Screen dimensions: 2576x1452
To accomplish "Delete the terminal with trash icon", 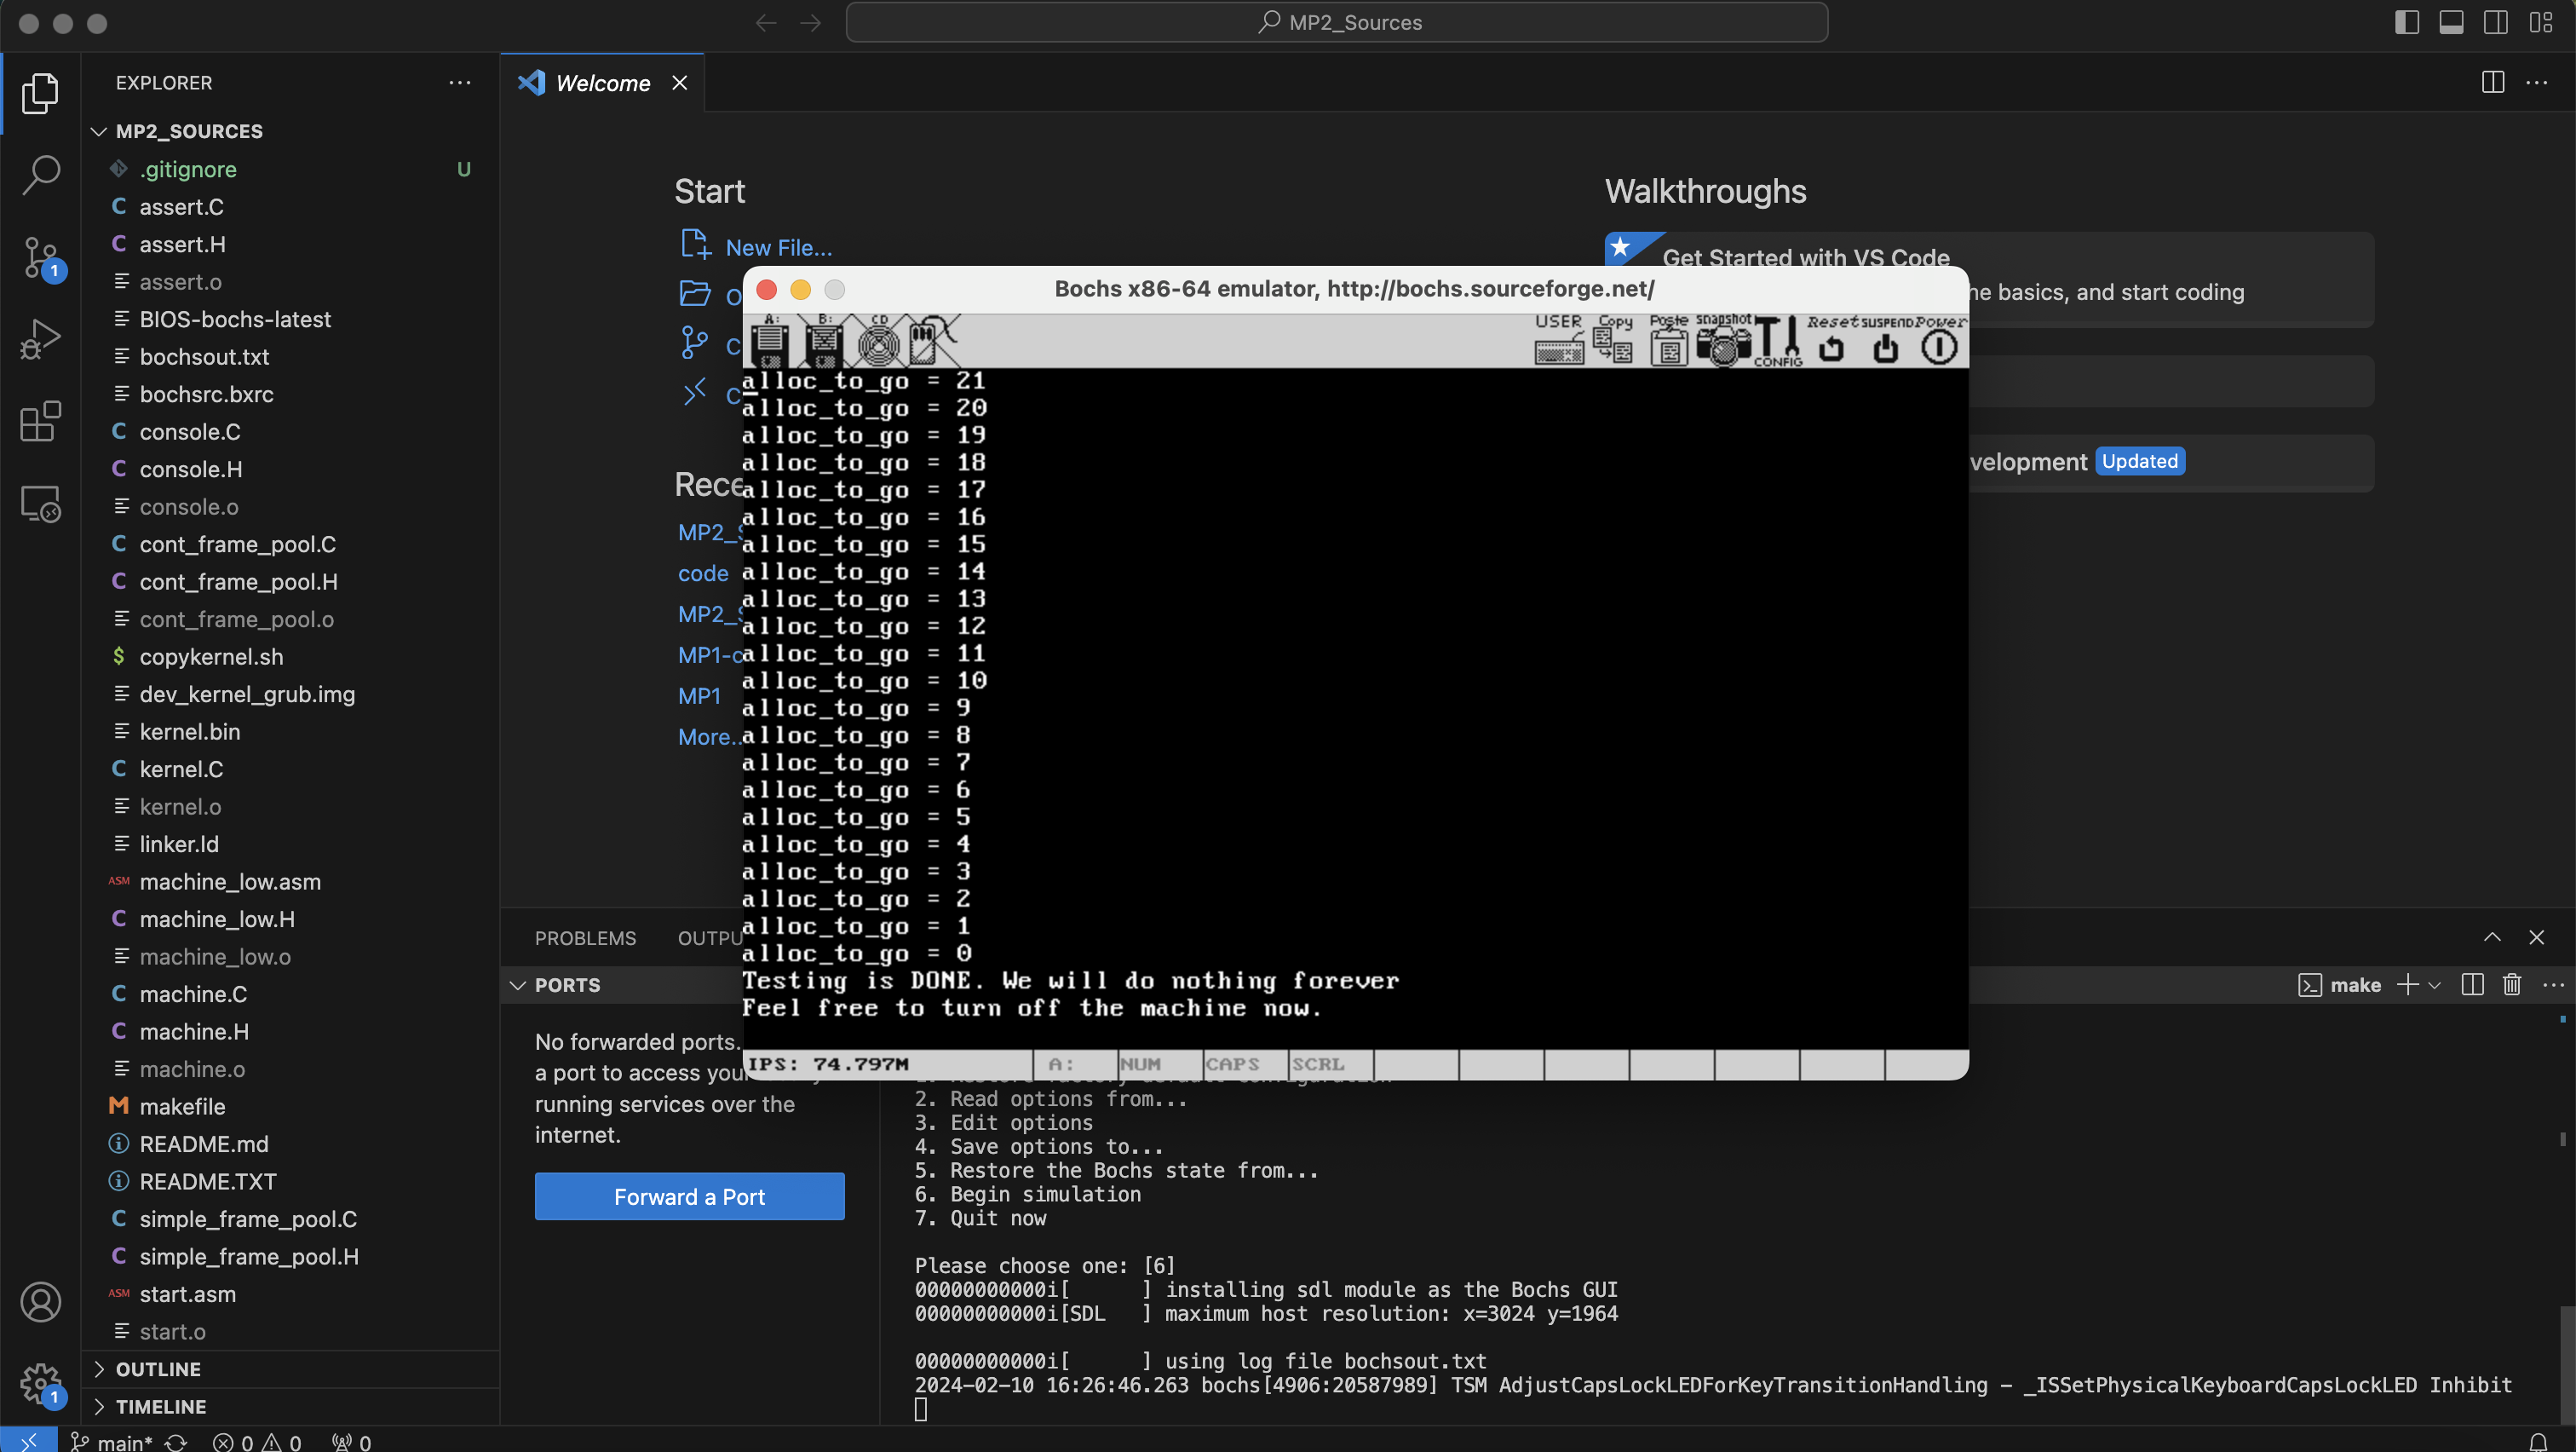I will [x=2511, y=985].
